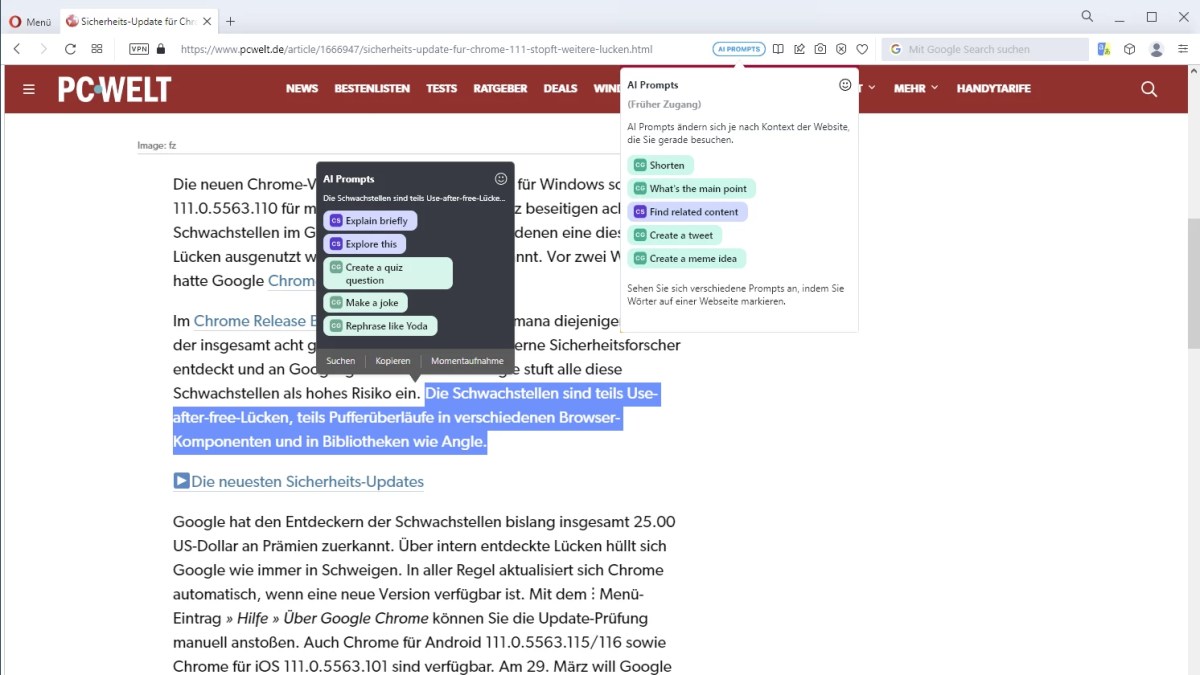Open the Opera Menü button

(30, 21)
